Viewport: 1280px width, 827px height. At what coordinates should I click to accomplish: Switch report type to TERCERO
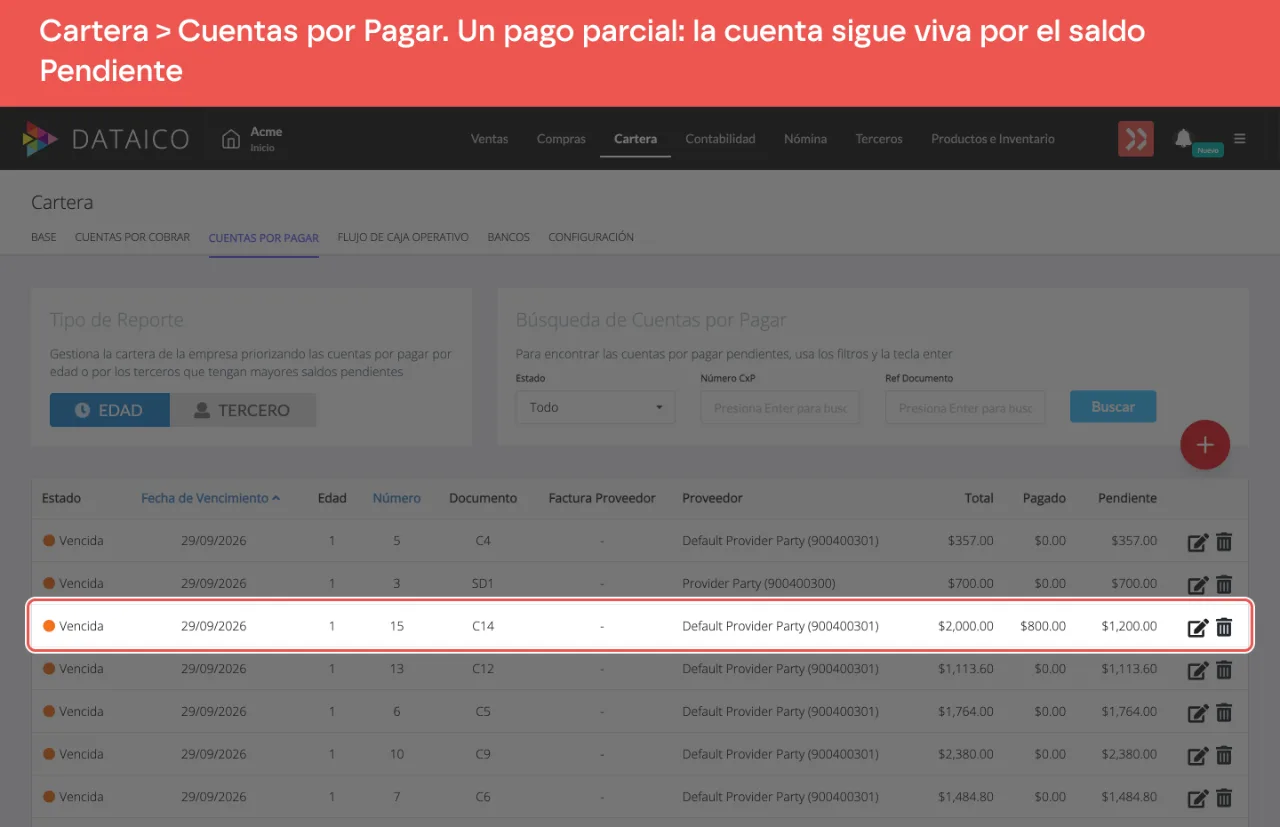click(x=243, y=410)
